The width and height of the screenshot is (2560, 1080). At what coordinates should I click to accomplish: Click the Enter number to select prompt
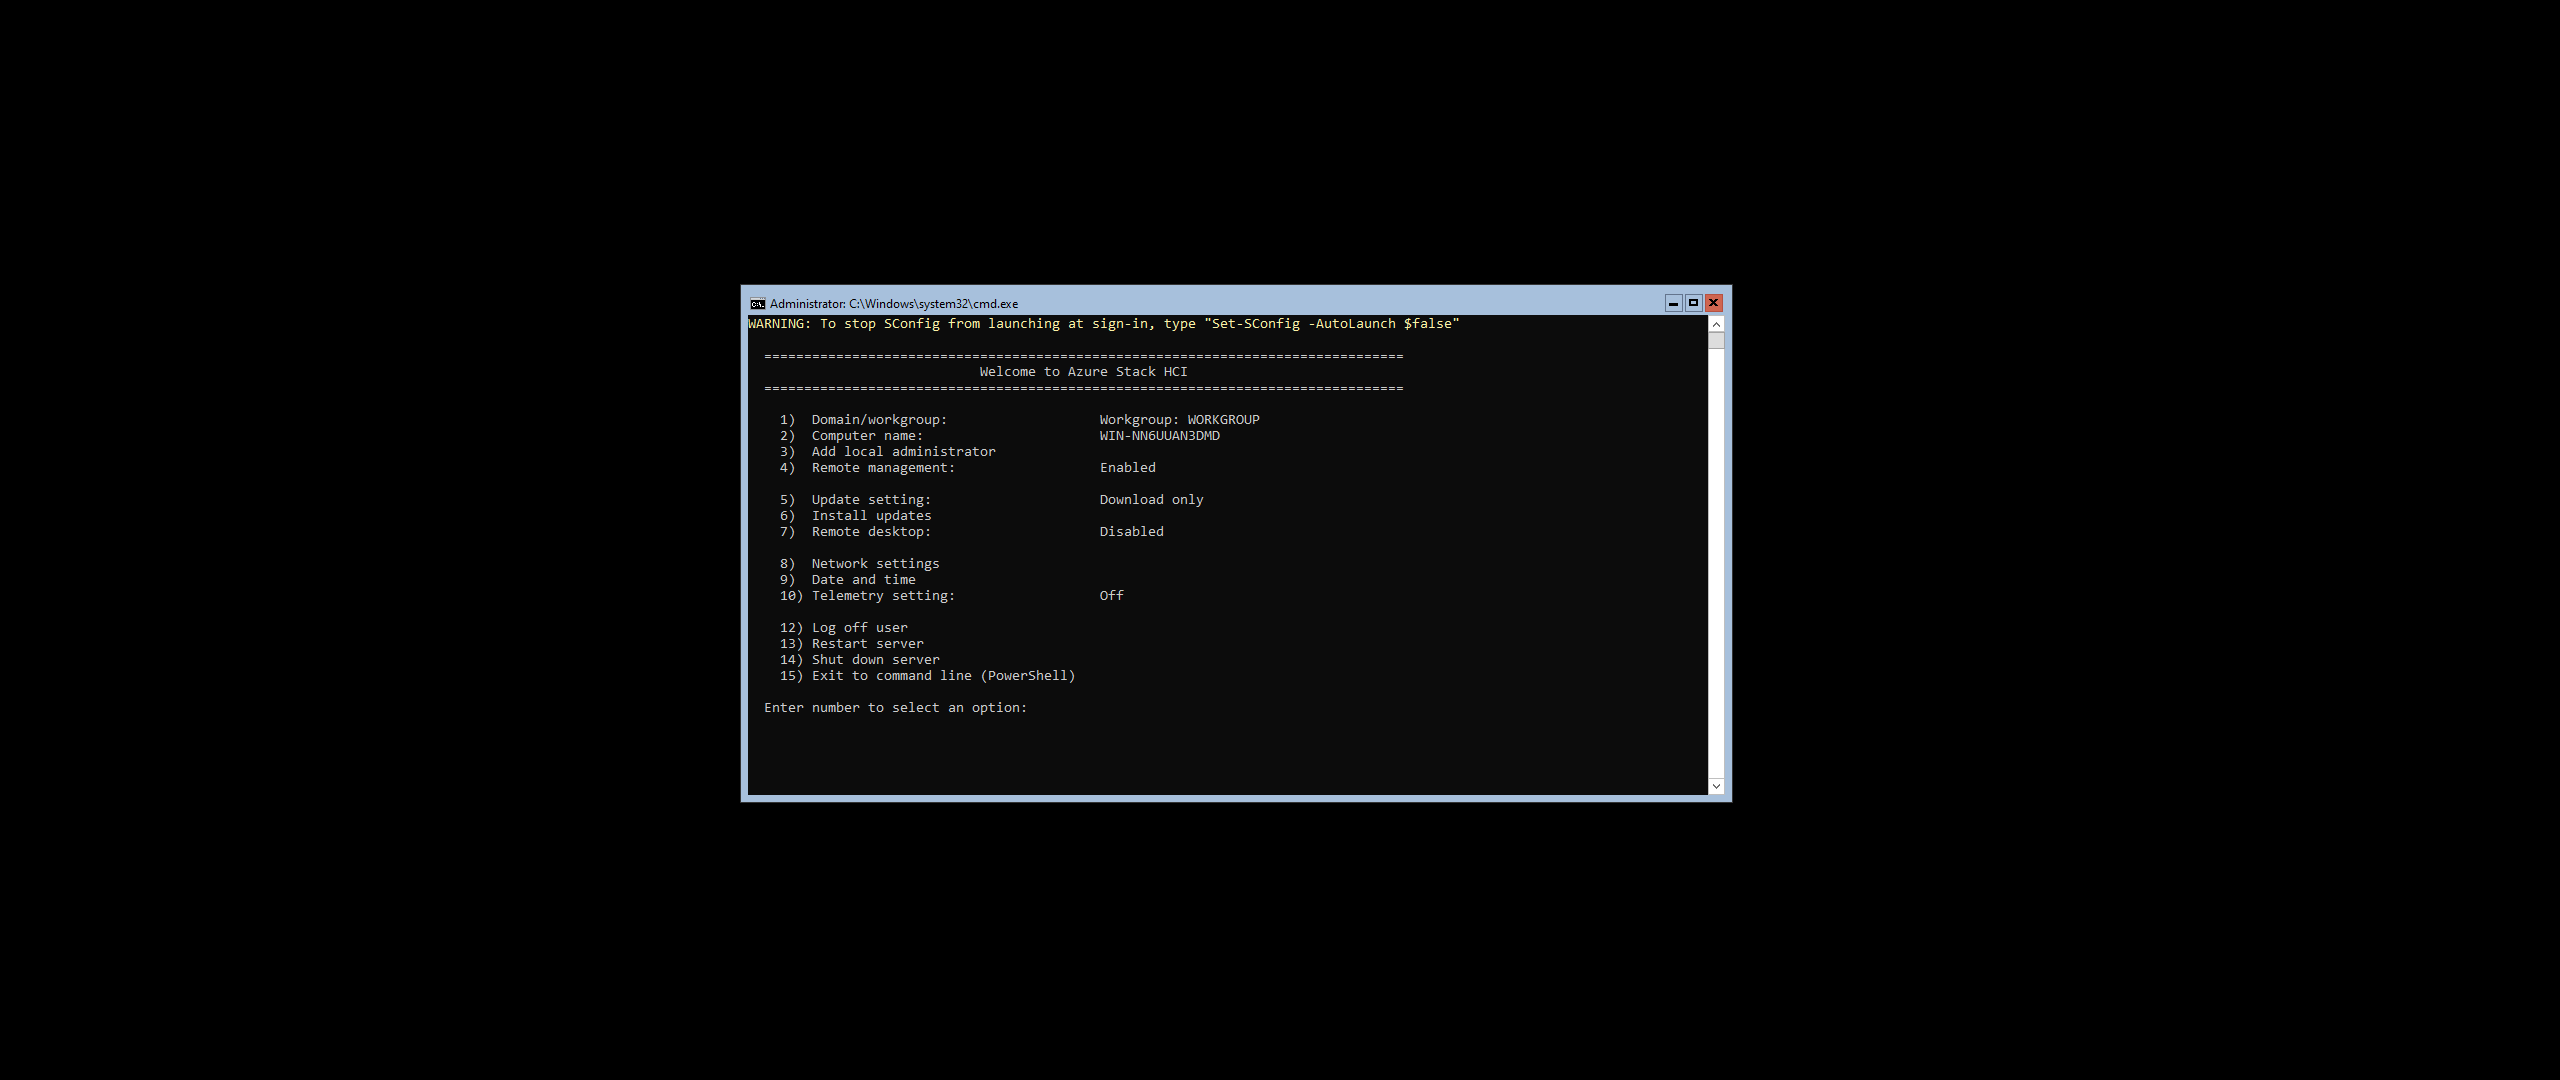(x=895, y=708)
